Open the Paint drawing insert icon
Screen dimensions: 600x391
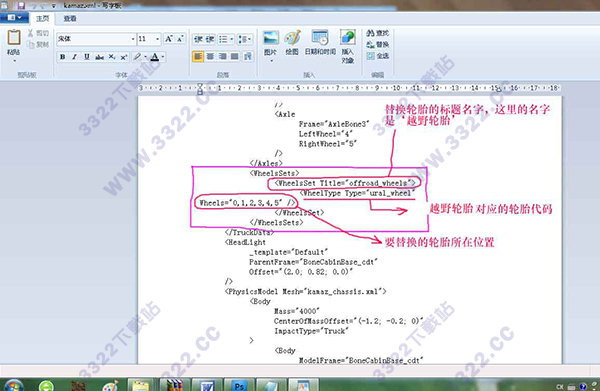pos(292,38)
